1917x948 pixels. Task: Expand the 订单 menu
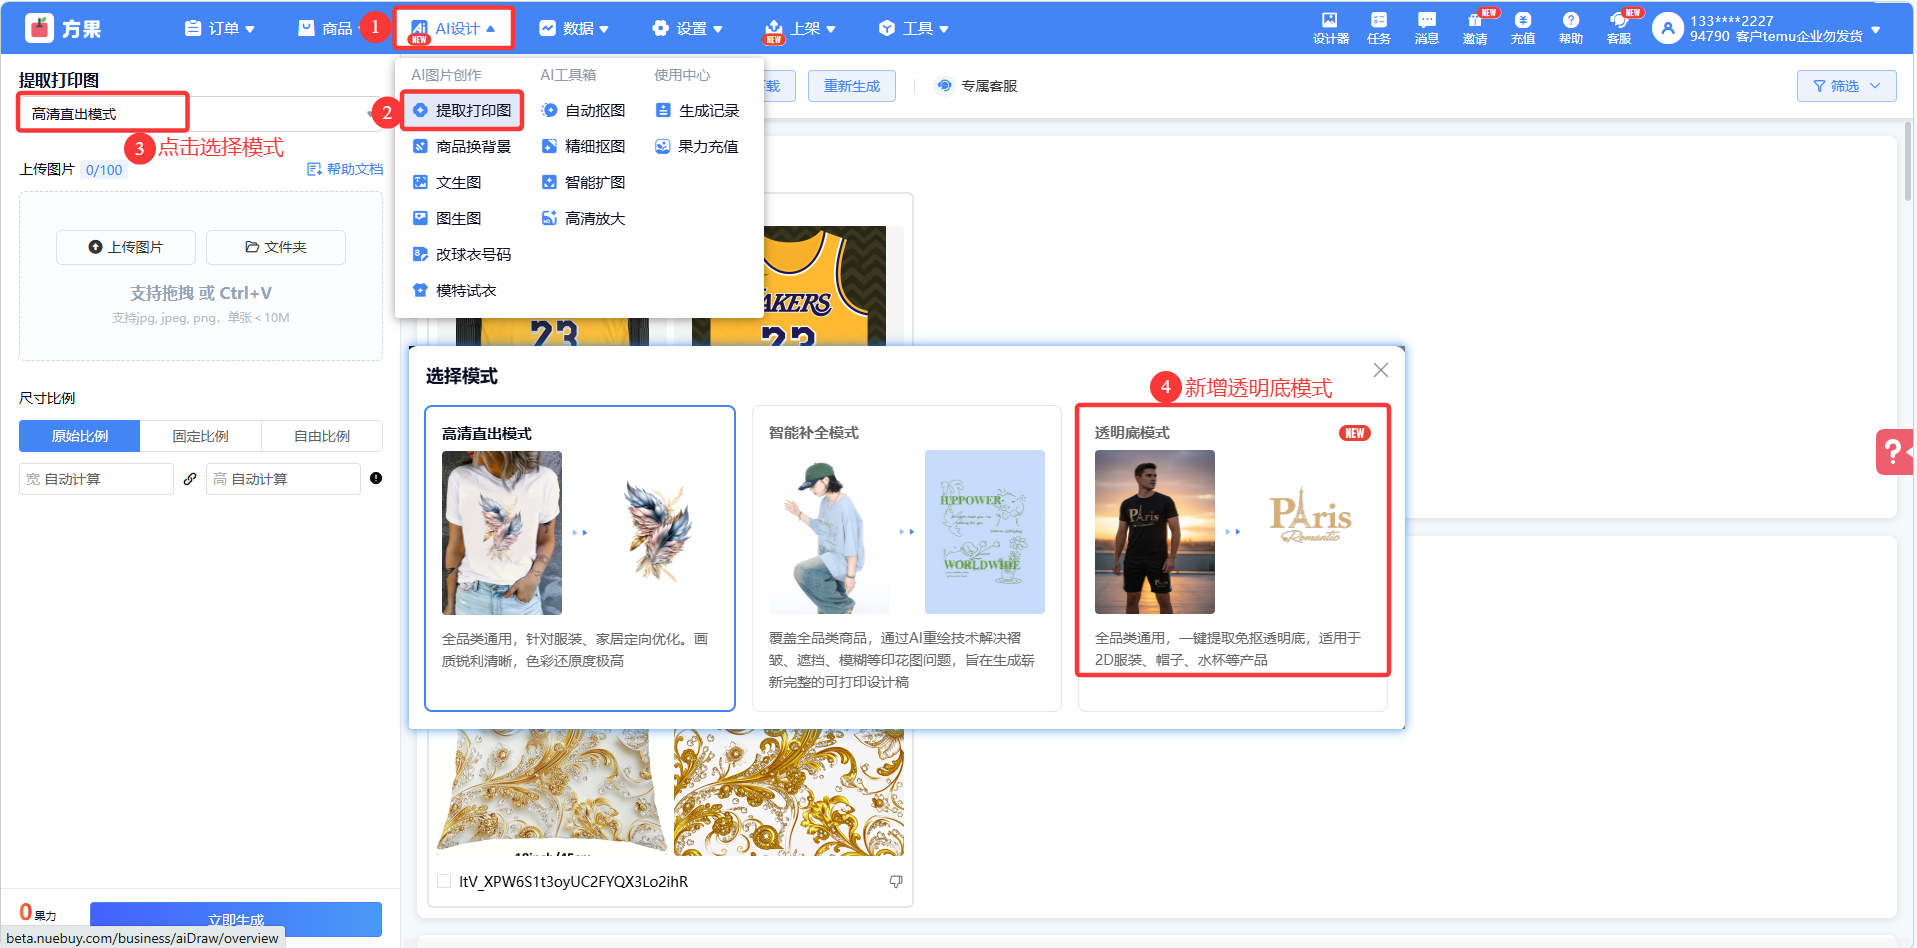pos(220,28)
